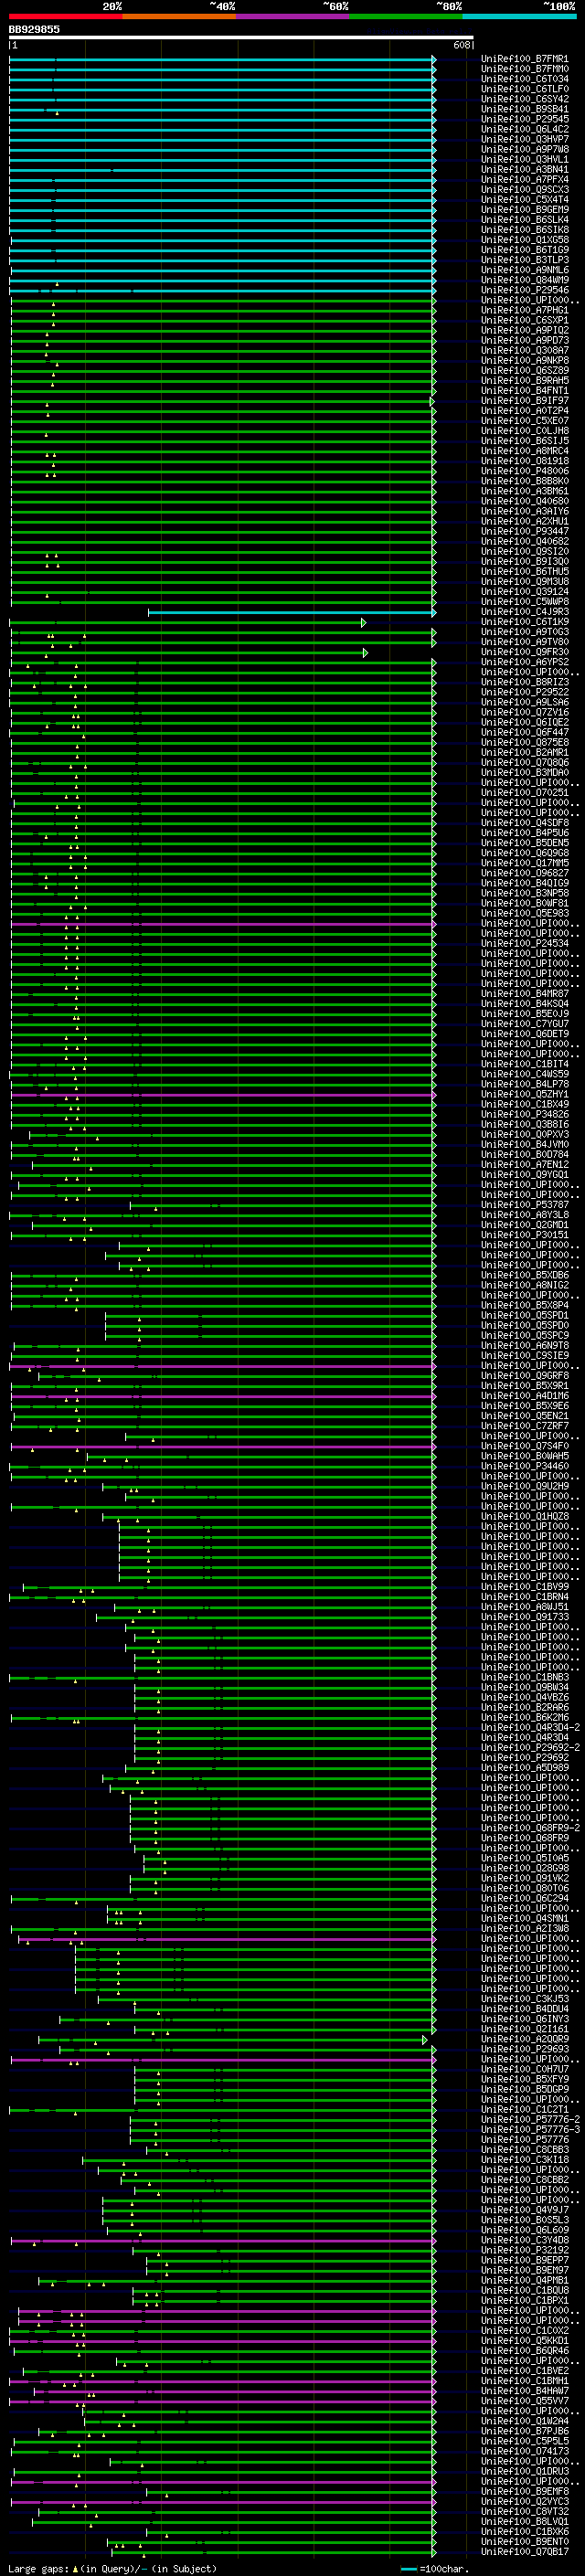Open hit UniRef100_B7FMM0

click(524, 69)
